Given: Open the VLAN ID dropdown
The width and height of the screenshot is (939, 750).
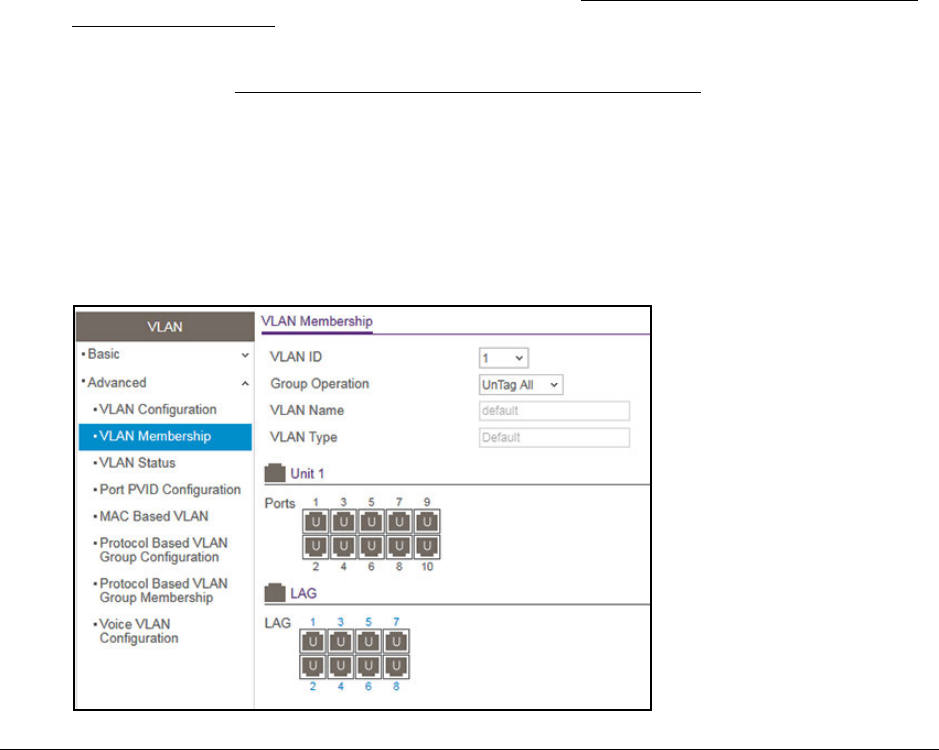Looking at the screenshot, I should 504,358.
